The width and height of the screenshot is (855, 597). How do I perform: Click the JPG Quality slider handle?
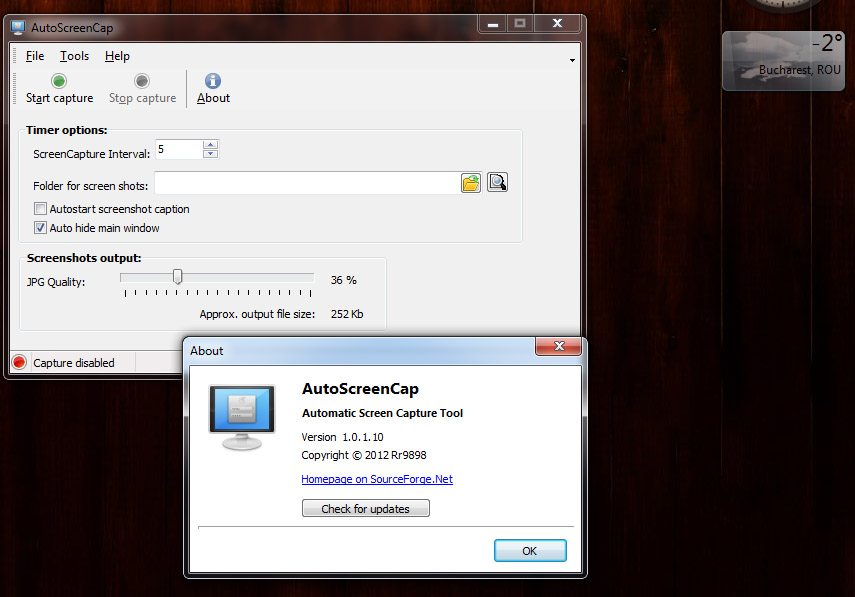tap(177, 277)
